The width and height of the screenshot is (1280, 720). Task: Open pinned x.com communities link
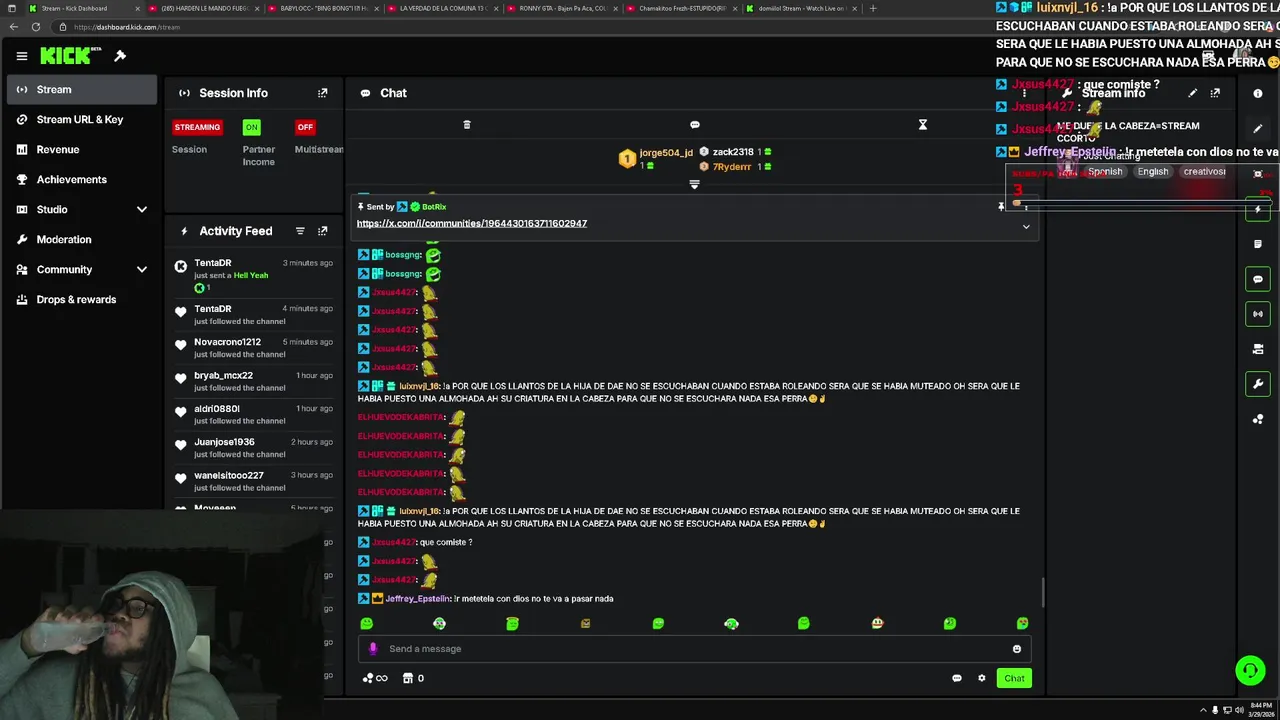click(472, 223)
